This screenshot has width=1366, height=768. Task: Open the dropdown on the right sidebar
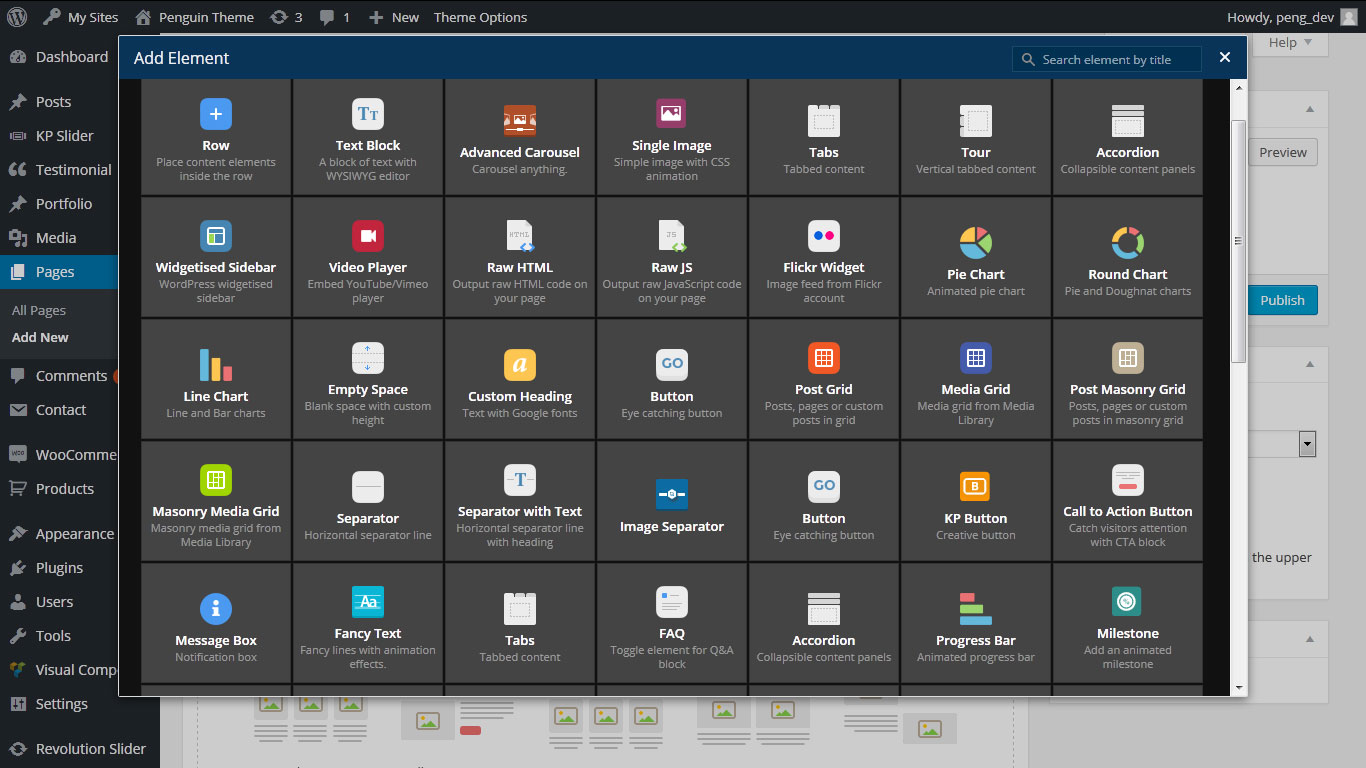1307,443
